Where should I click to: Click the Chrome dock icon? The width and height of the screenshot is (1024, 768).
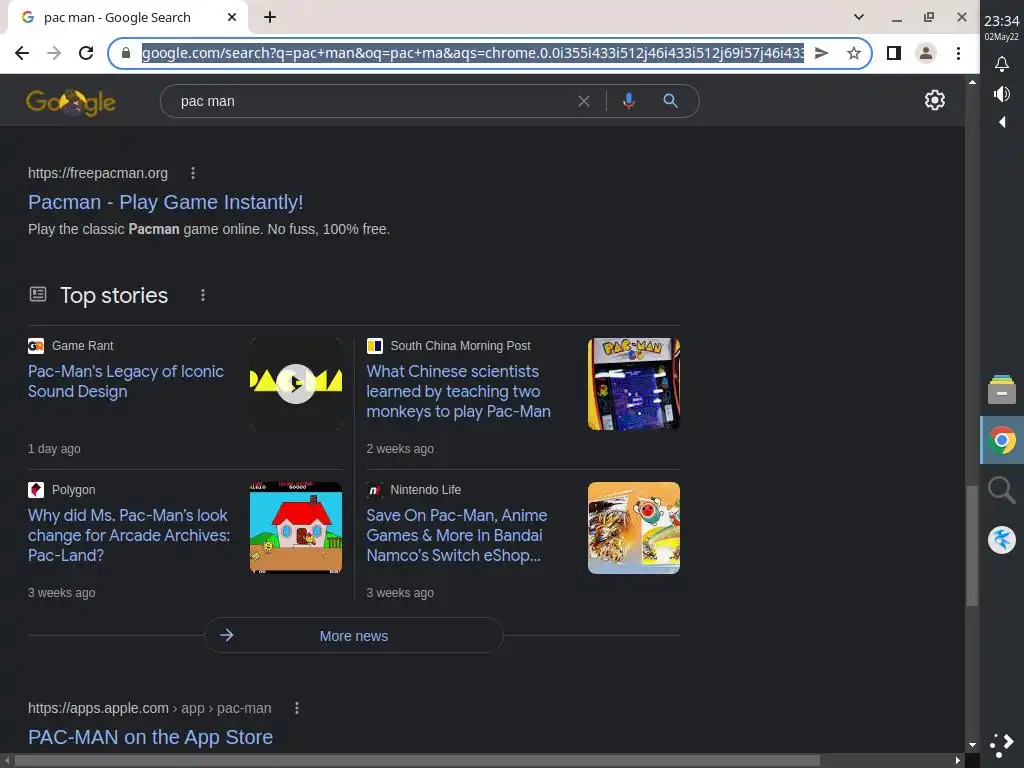tap(1002, 440)
